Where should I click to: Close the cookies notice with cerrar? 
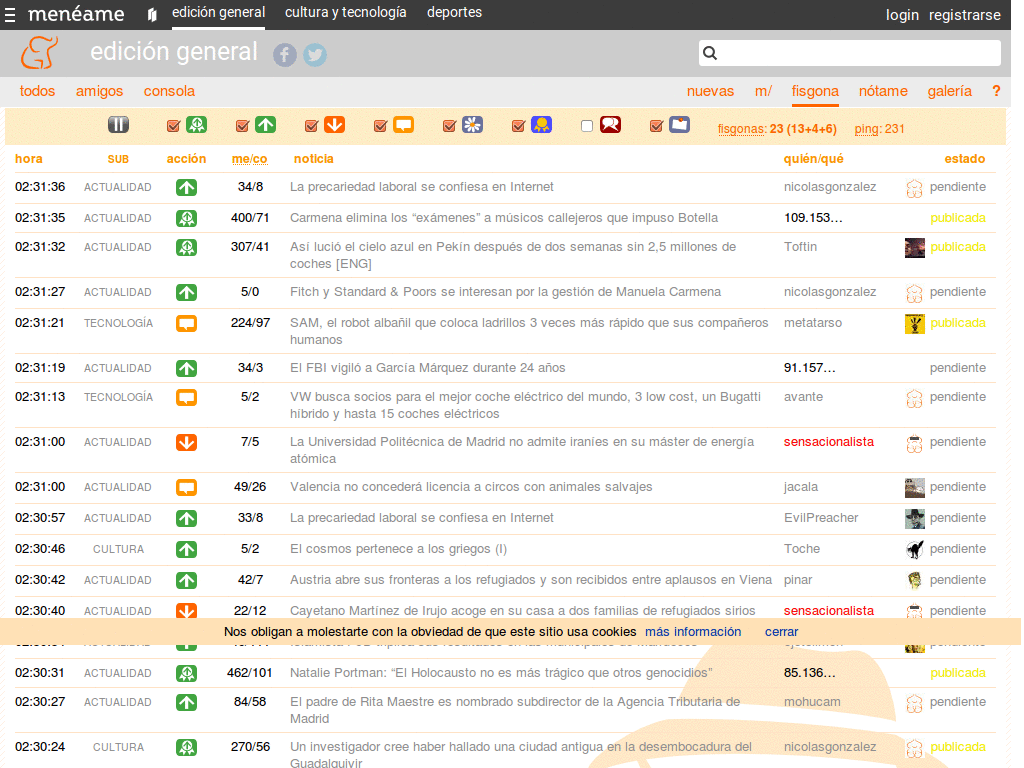[781, 631]
